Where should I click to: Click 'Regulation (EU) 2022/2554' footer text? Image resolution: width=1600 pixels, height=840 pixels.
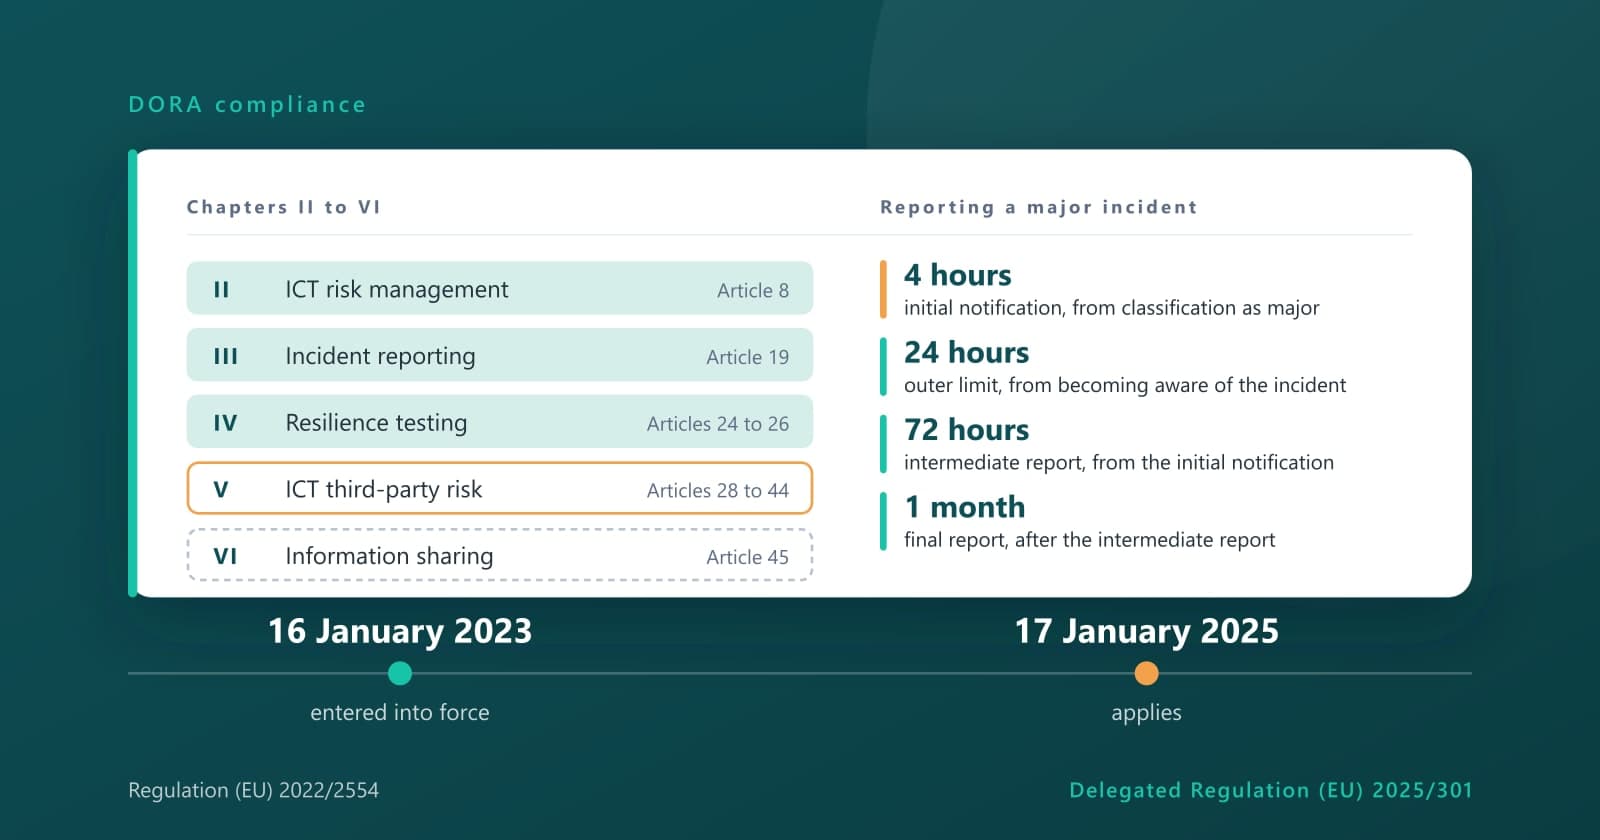[x=254, y=790]
